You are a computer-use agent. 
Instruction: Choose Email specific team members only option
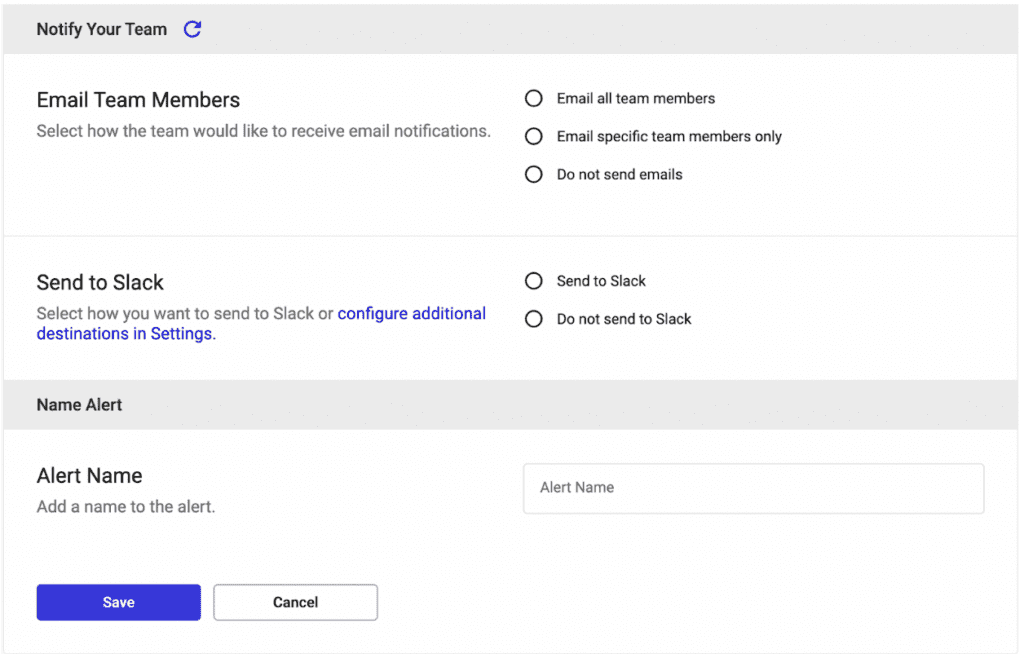click(534, 136)
